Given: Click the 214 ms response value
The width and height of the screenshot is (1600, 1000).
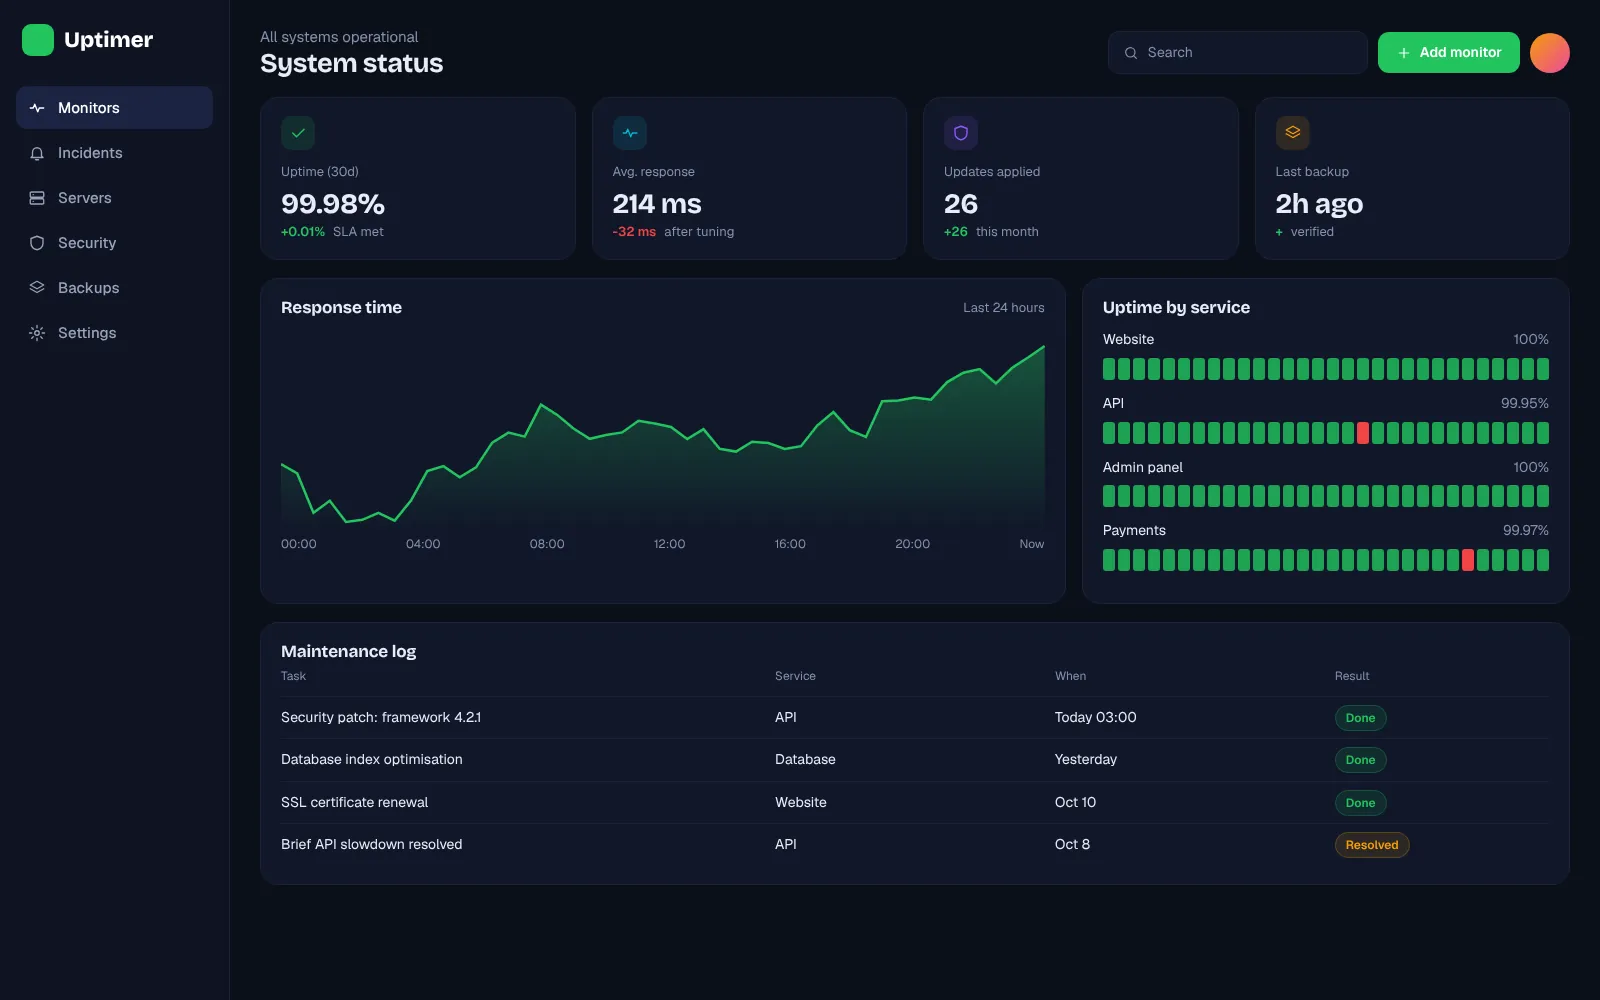Looking at the screenshot, I should coord(657,204).
